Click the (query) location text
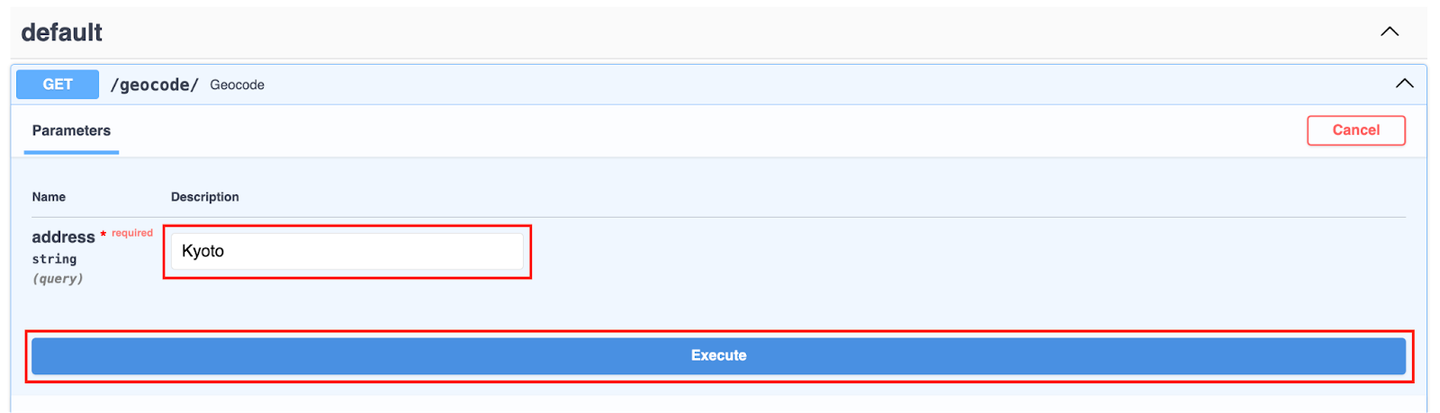1440x413 pixels. [x=58, y=278]
